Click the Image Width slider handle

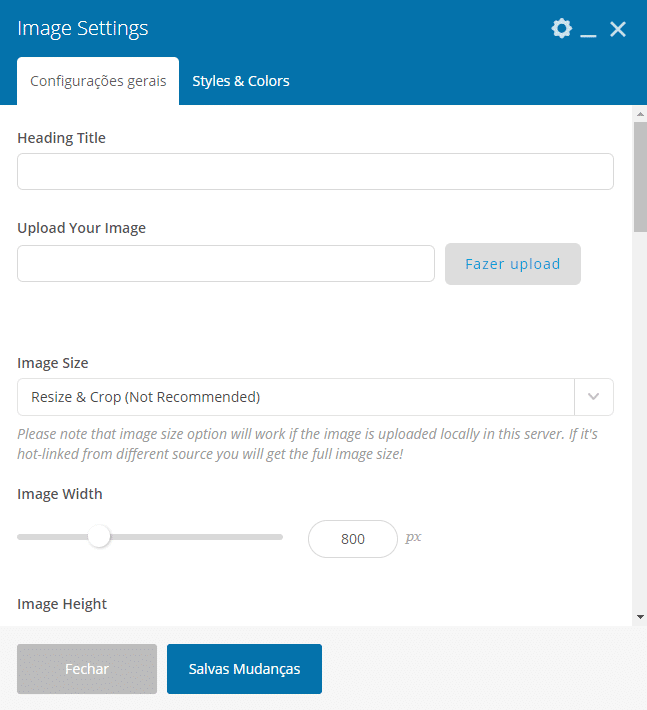point(99,537)
